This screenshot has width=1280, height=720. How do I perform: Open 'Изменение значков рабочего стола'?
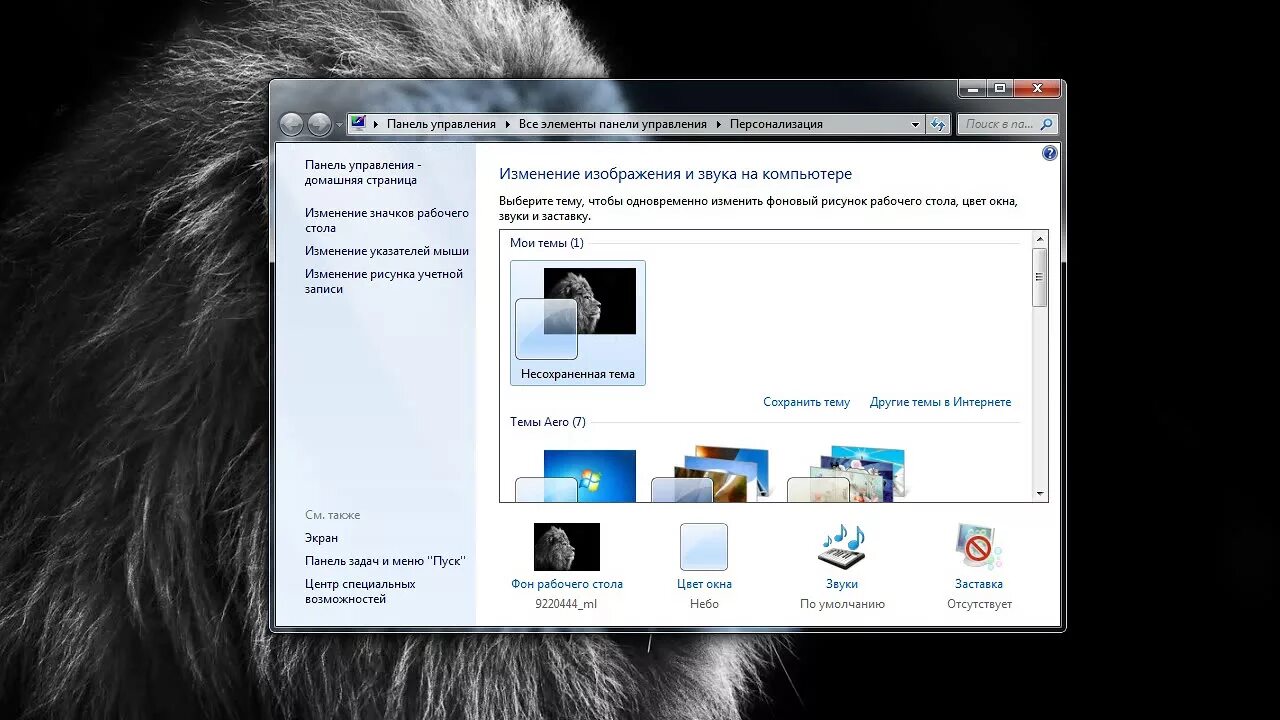(x=387, y=220)
